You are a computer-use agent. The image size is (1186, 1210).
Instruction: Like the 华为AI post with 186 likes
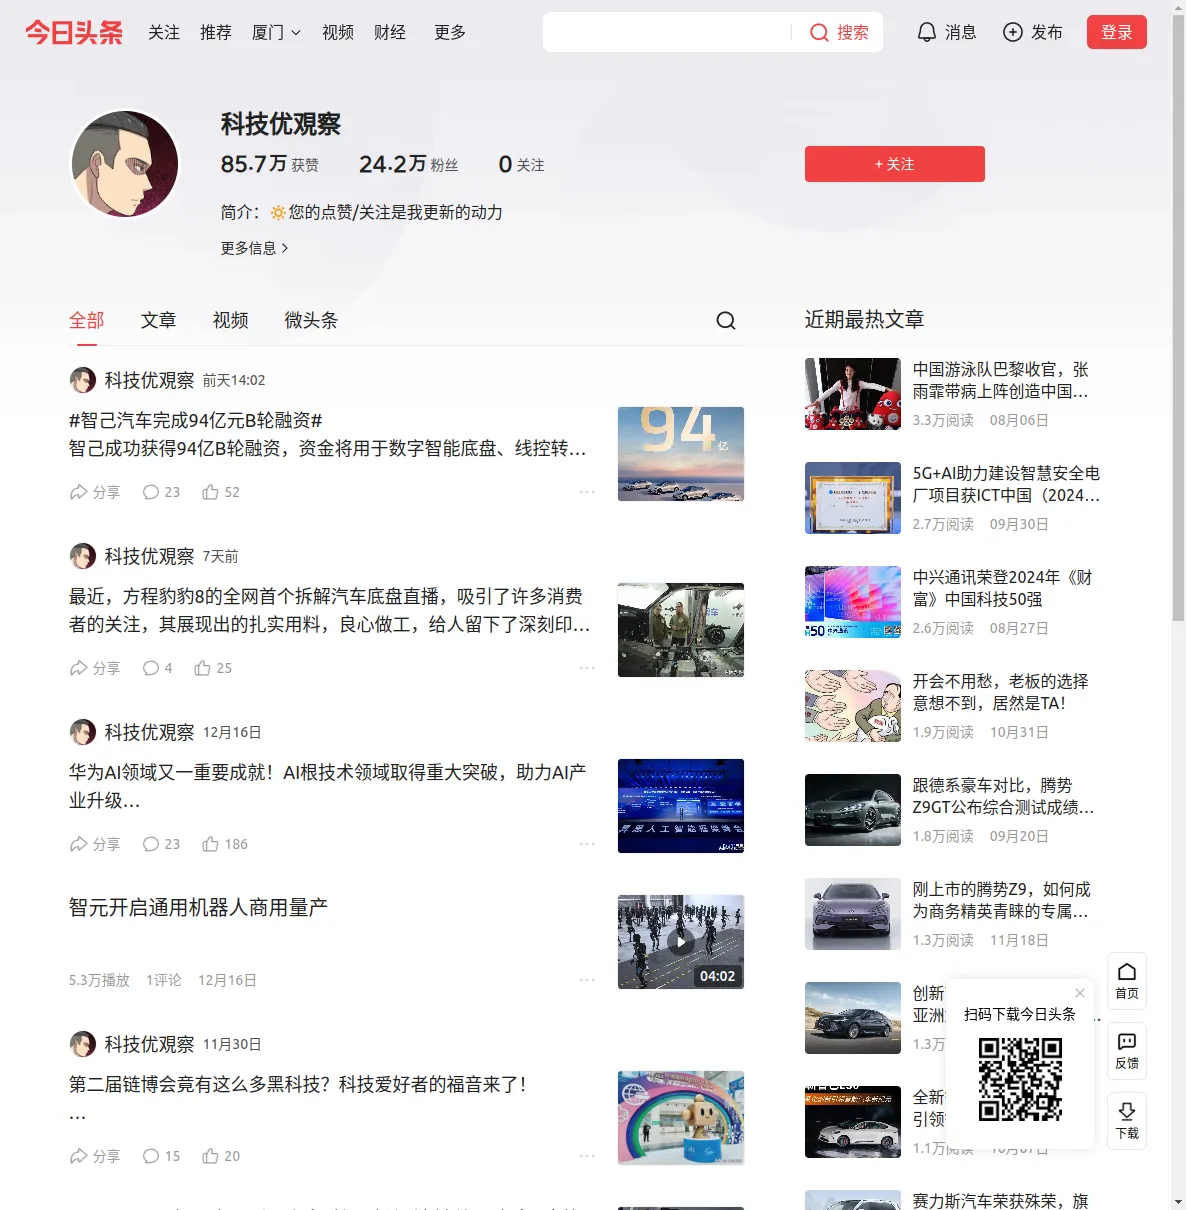pos(225,844)
